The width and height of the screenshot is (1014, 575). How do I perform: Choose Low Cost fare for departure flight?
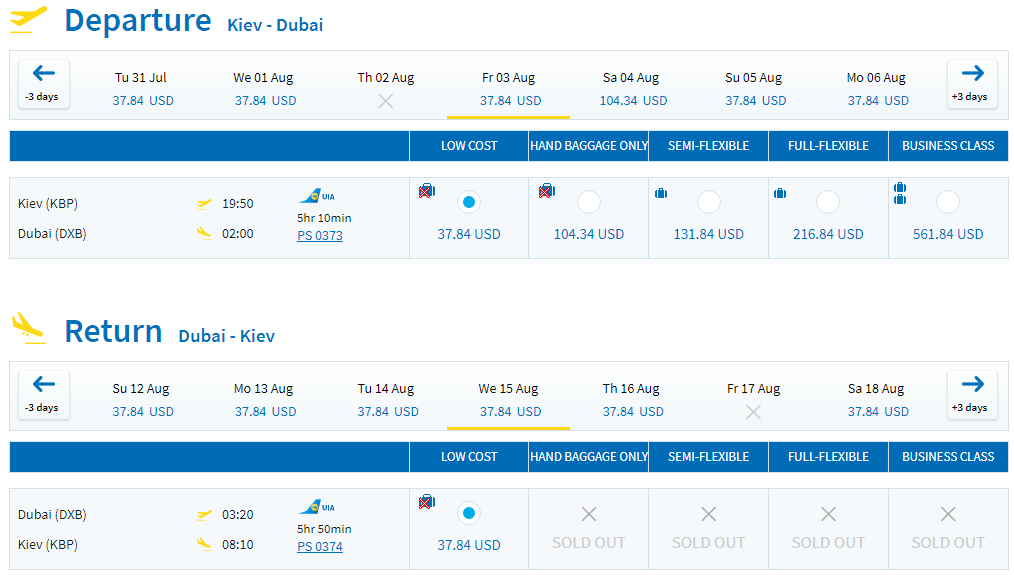pos(469,202)
